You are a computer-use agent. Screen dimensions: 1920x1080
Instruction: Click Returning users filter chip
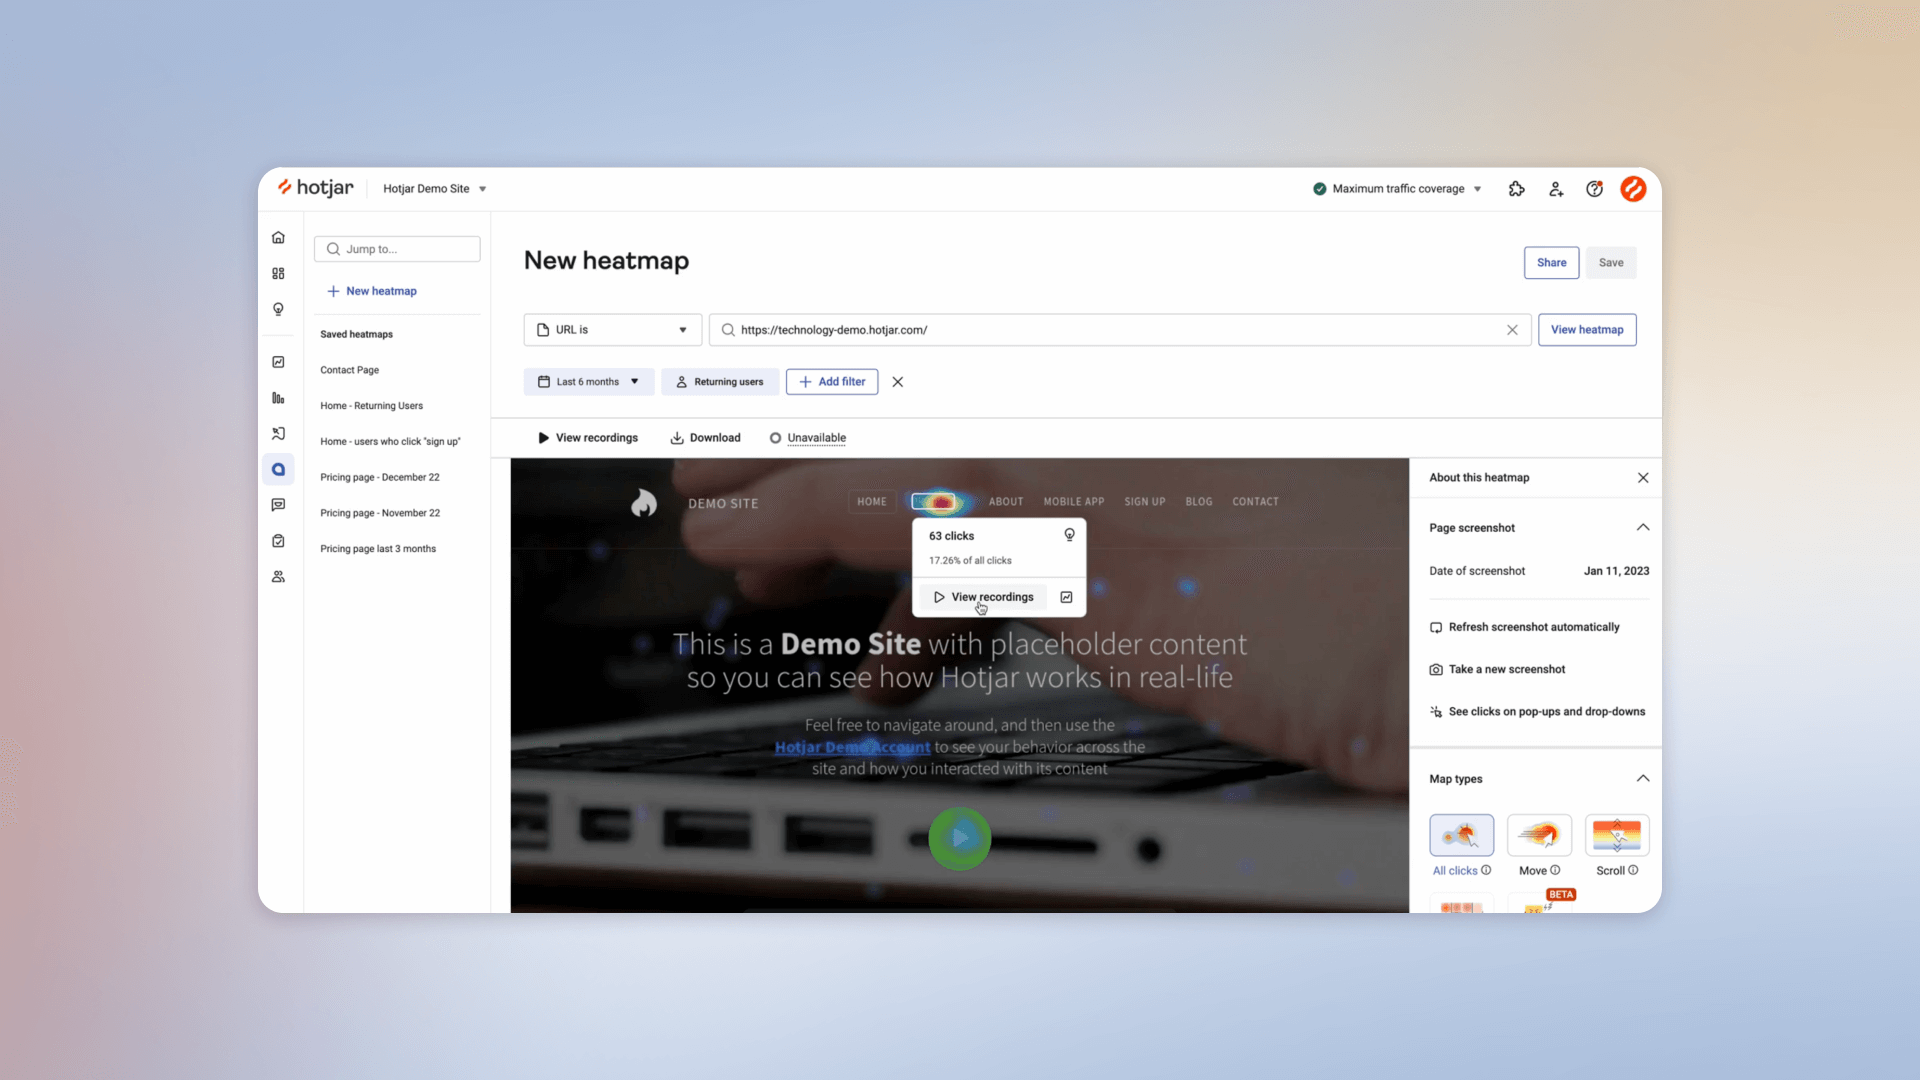click(x=720, y=382)
